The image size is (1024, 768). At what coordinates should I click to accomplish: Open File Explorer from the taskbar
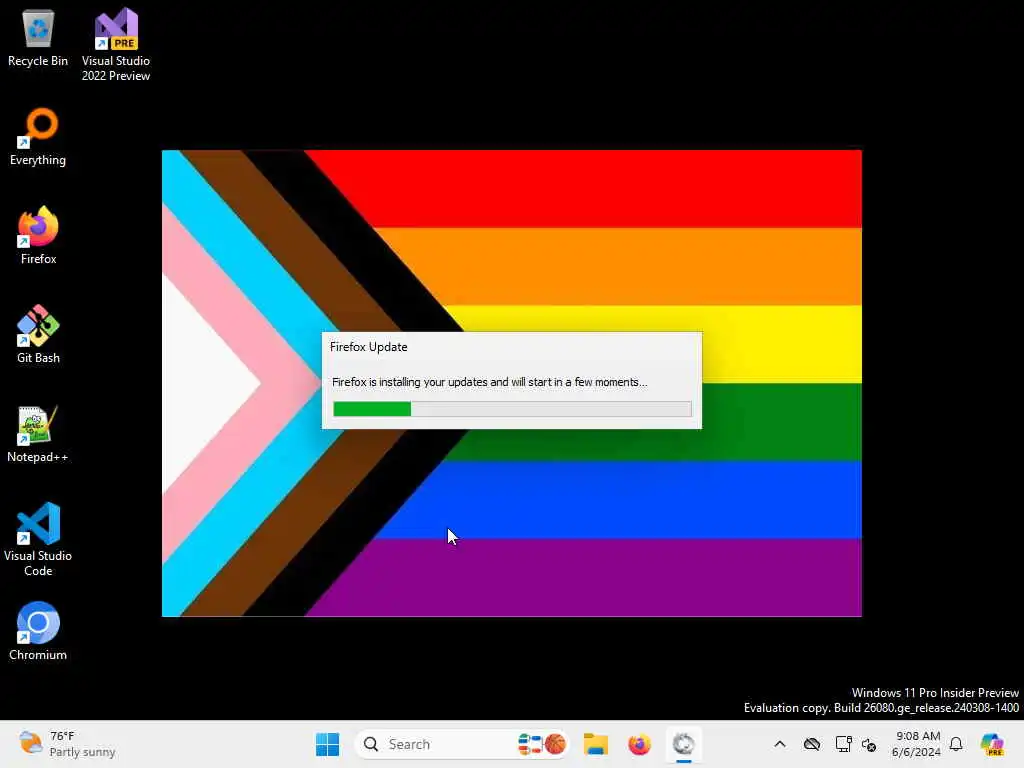point(596,744)
